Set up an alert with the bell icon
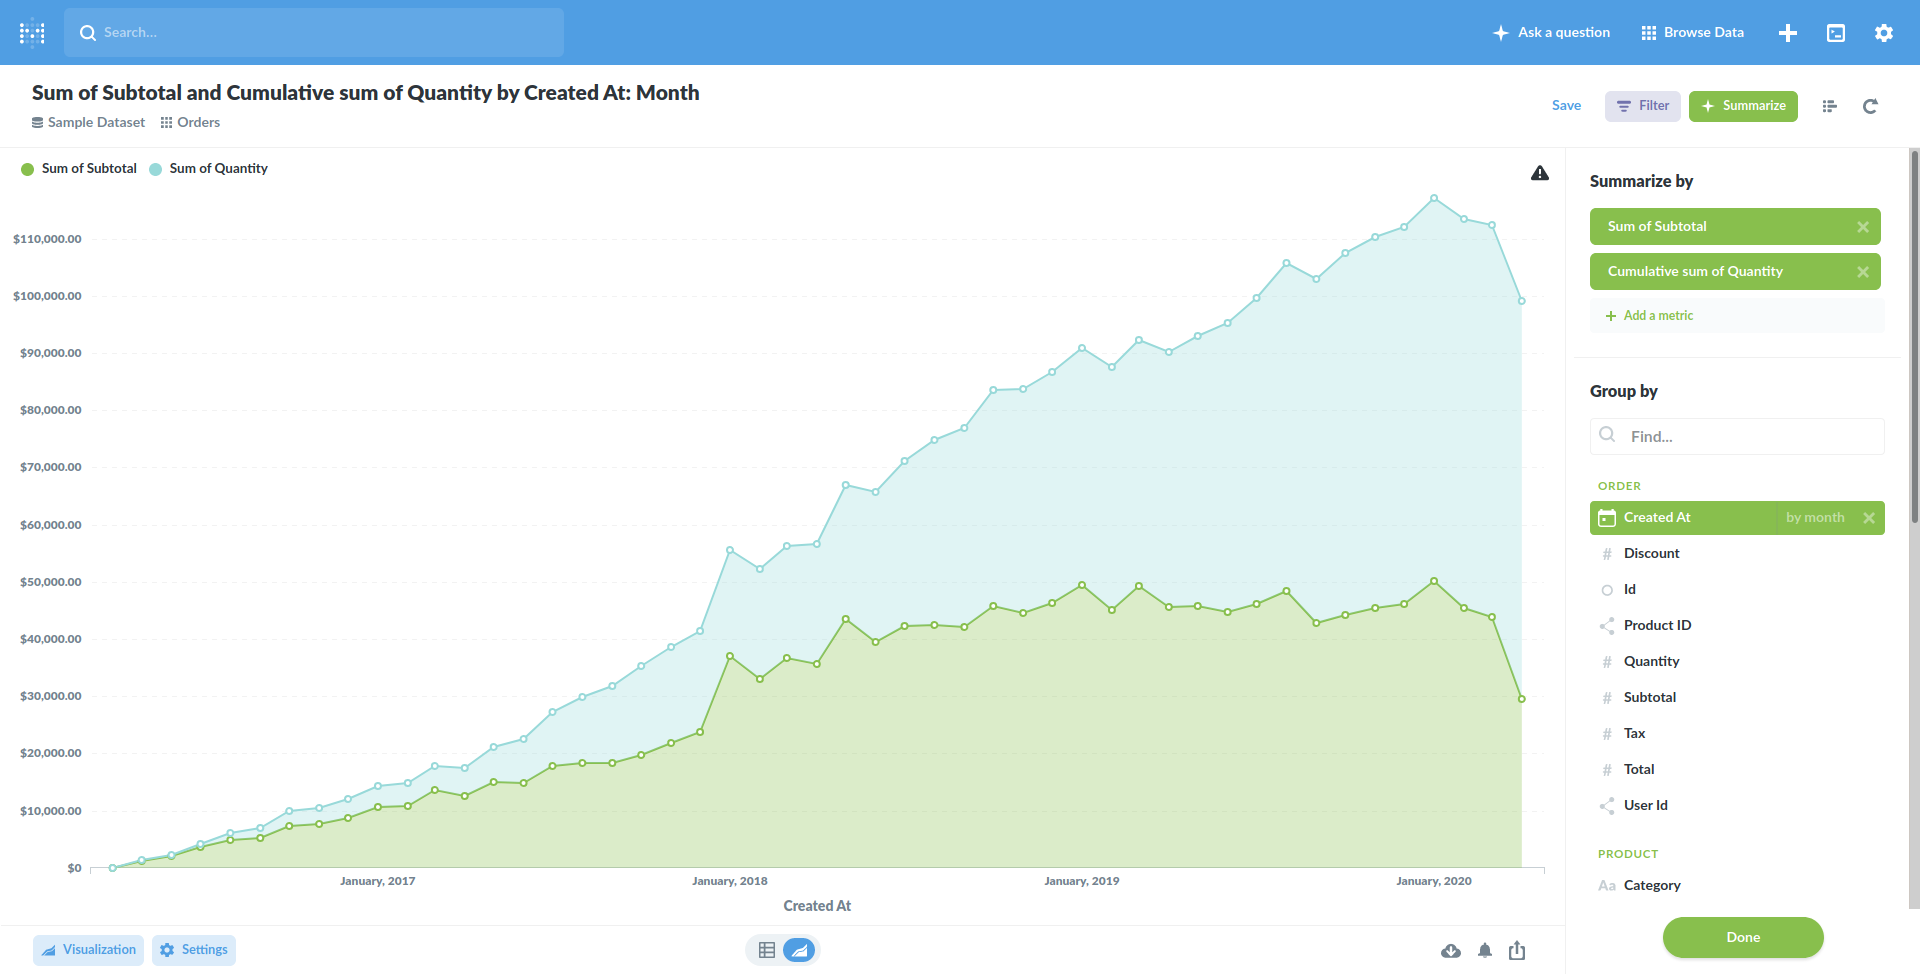The height and width of the screenshot is (974, 1920). (1485, 950)
